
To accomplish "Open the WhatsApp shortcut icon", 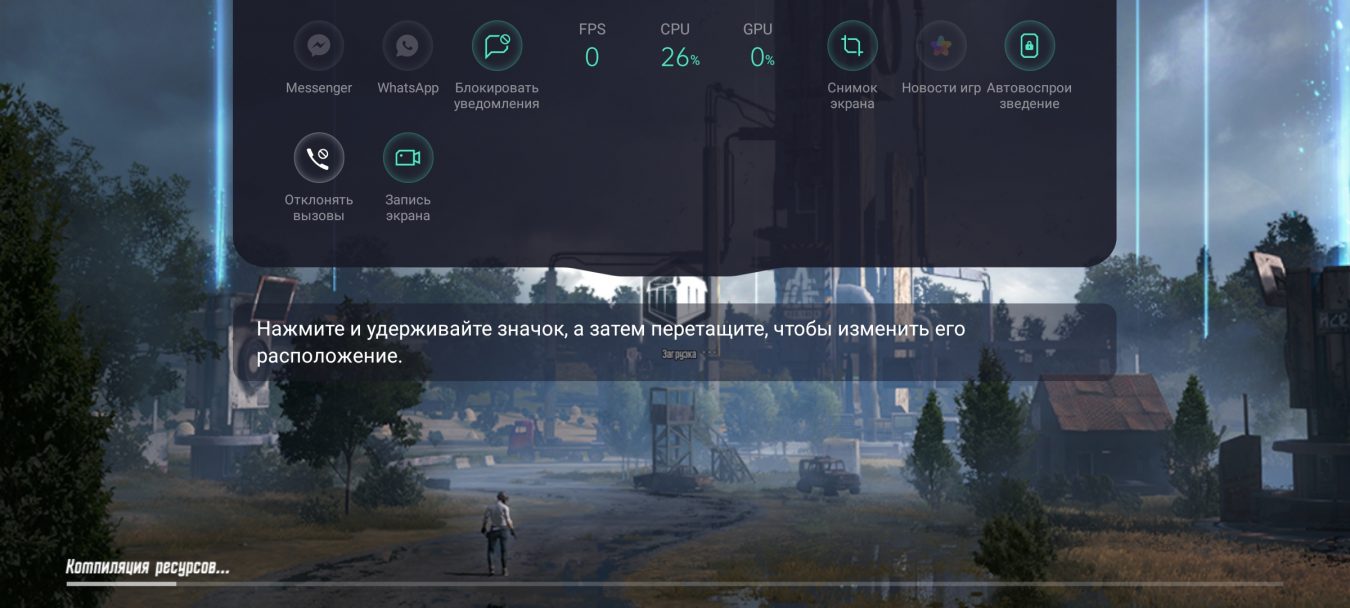I will [x=407, y=46].
